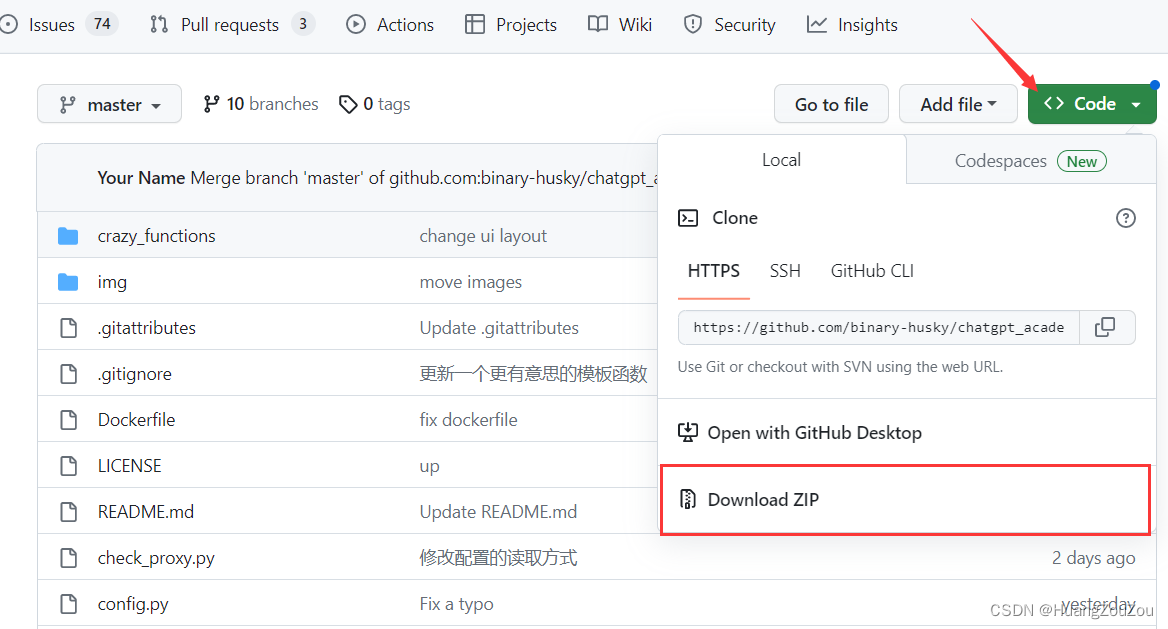Click the Issues circle icon
The height and width of the screenshot is (629, 1168).
click(9, 25)
